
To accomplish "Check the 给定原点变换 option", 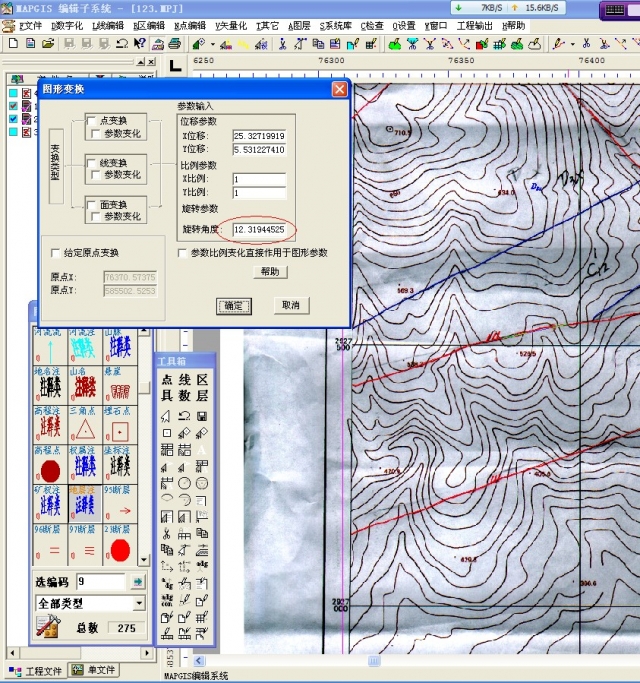I will (x=57, y=253).
